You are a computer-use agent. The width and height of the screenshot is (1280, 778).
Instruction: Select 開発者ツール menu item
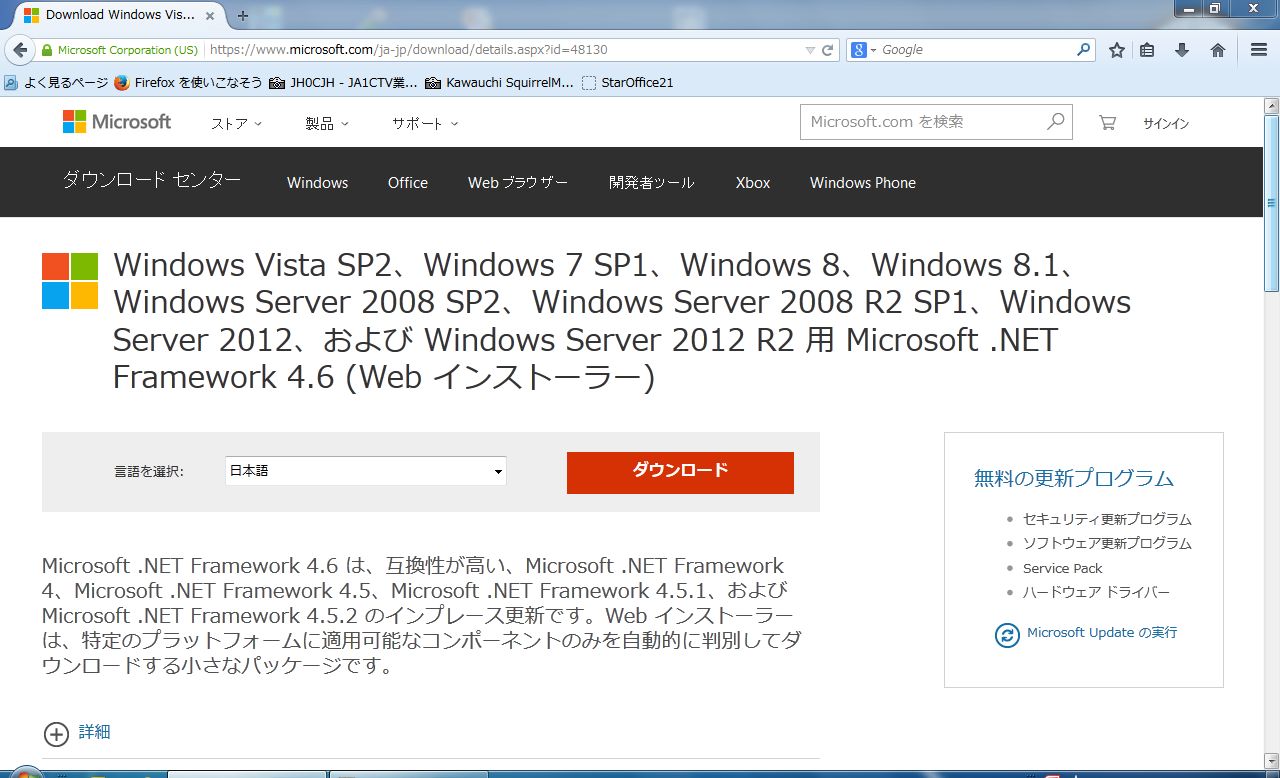[x=652, y=183]
